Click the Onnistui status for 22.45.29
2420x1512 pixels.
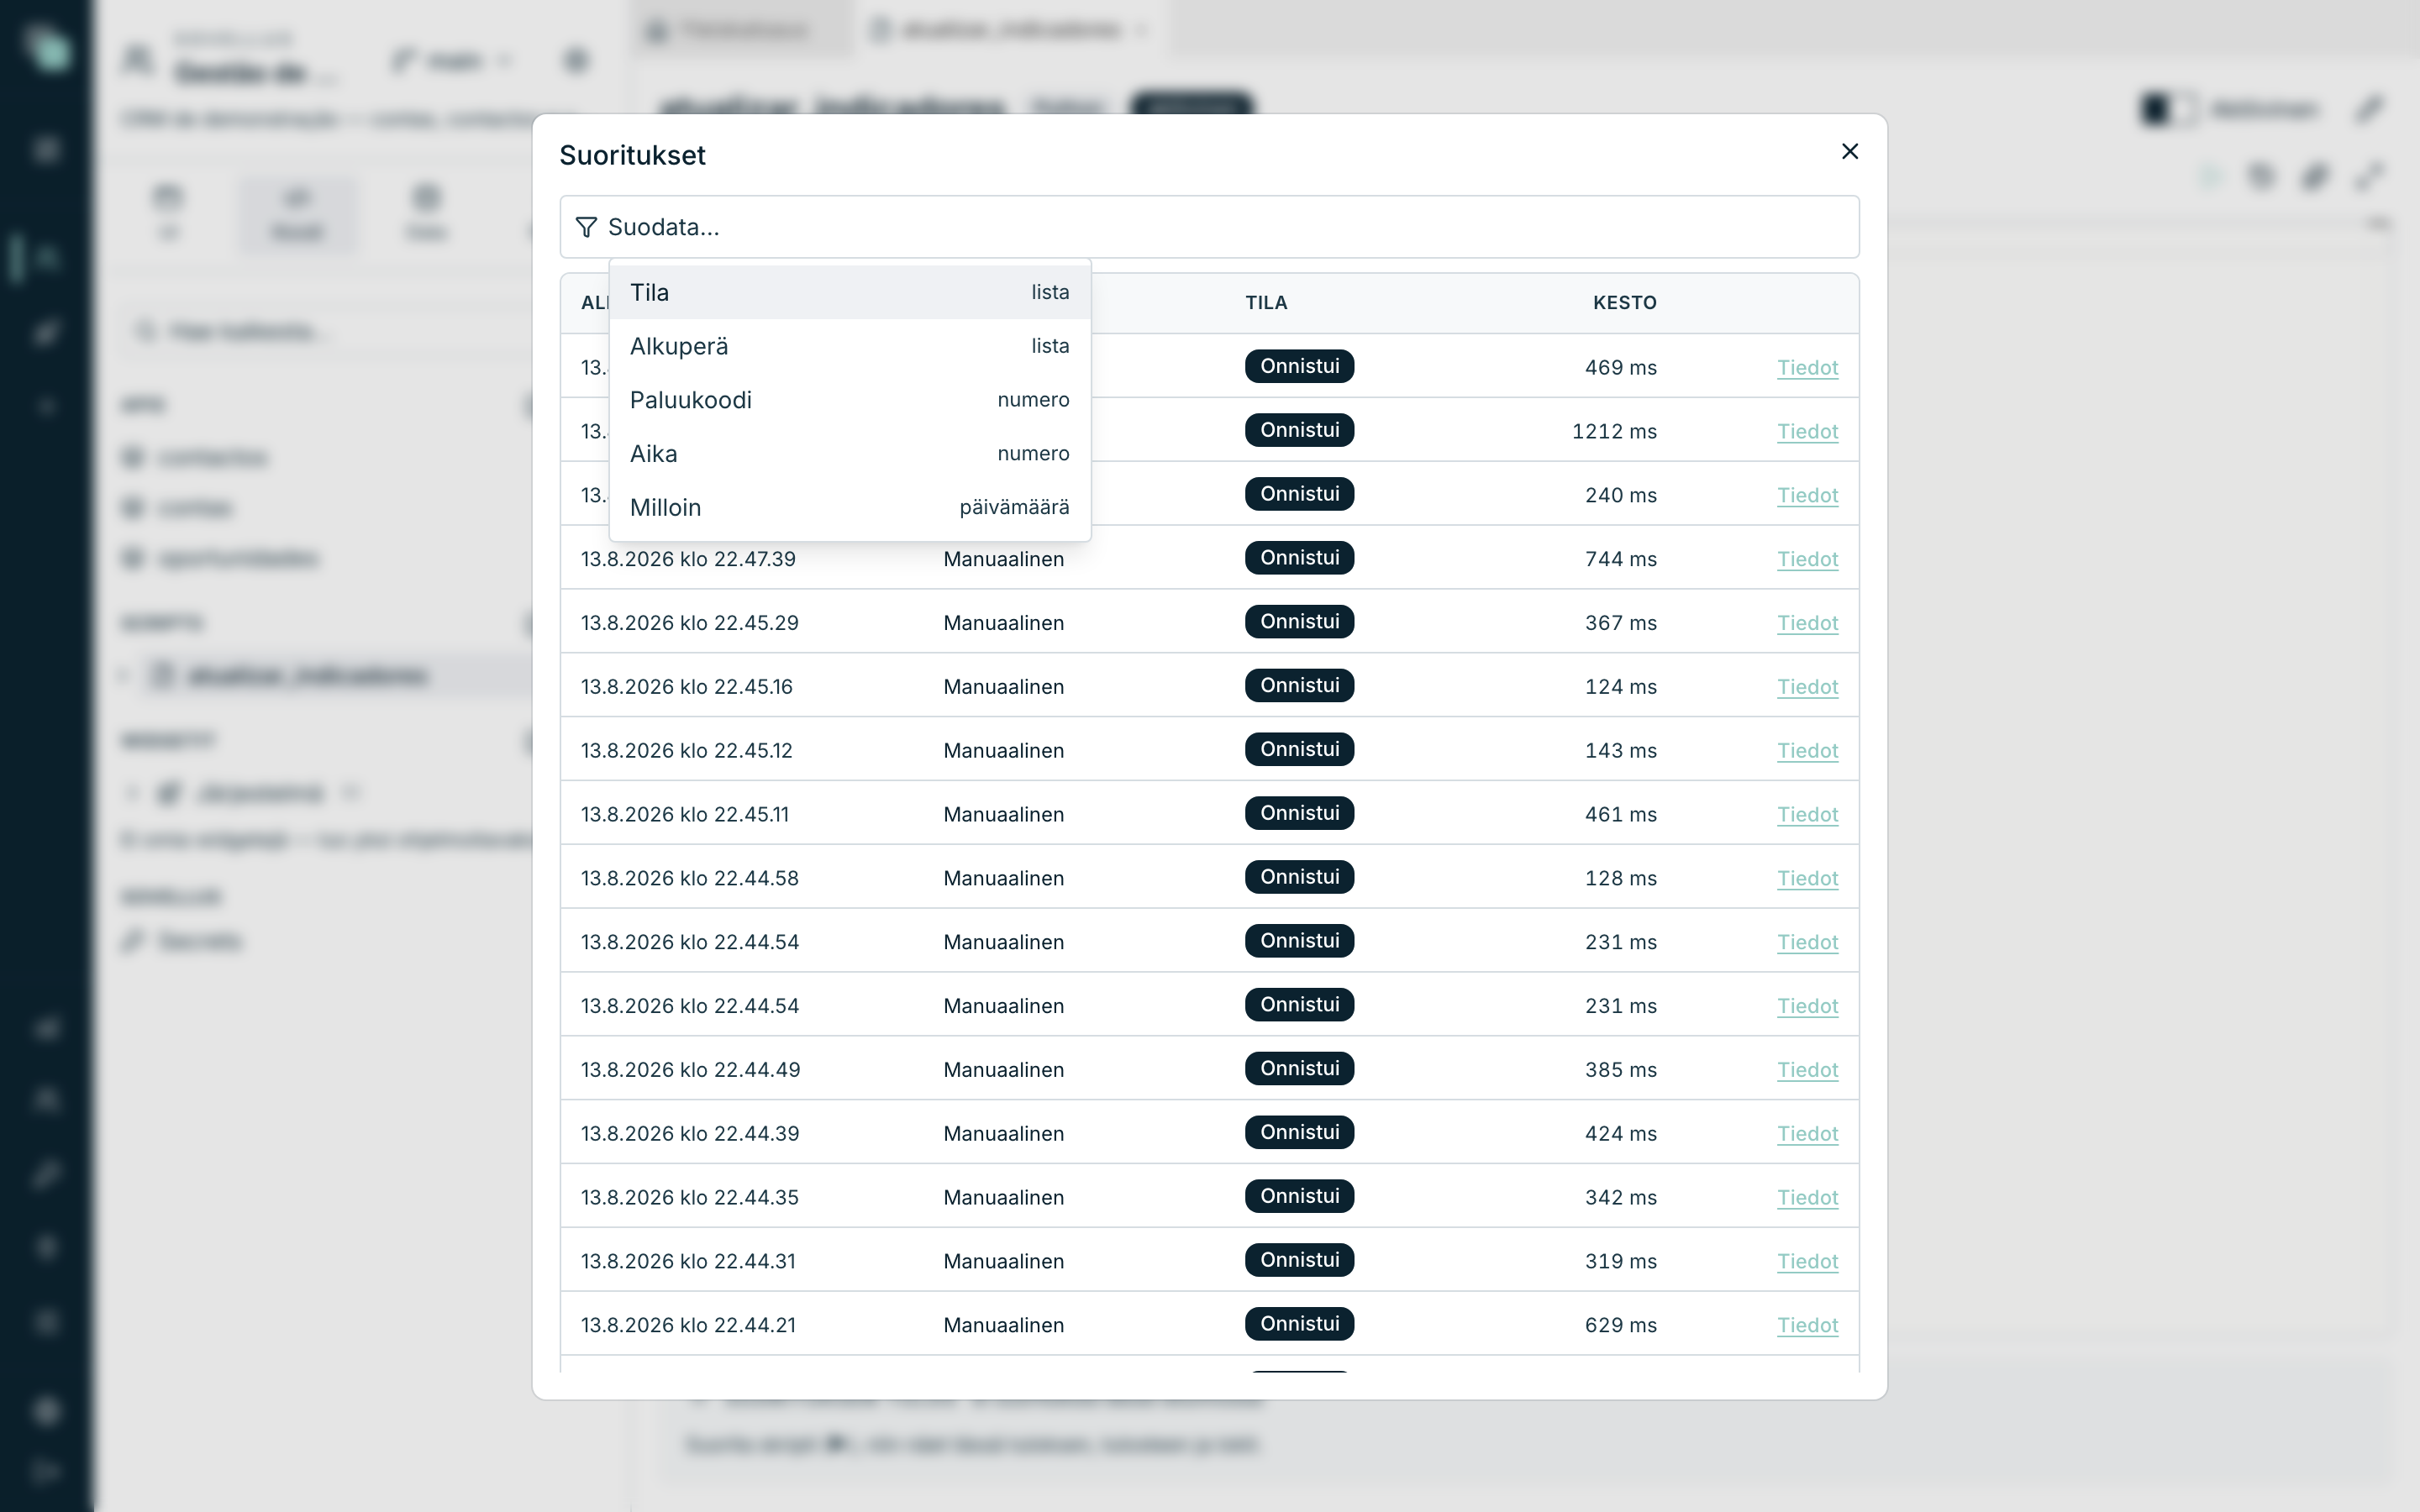pyautogui.click(x=1299, y=622)
